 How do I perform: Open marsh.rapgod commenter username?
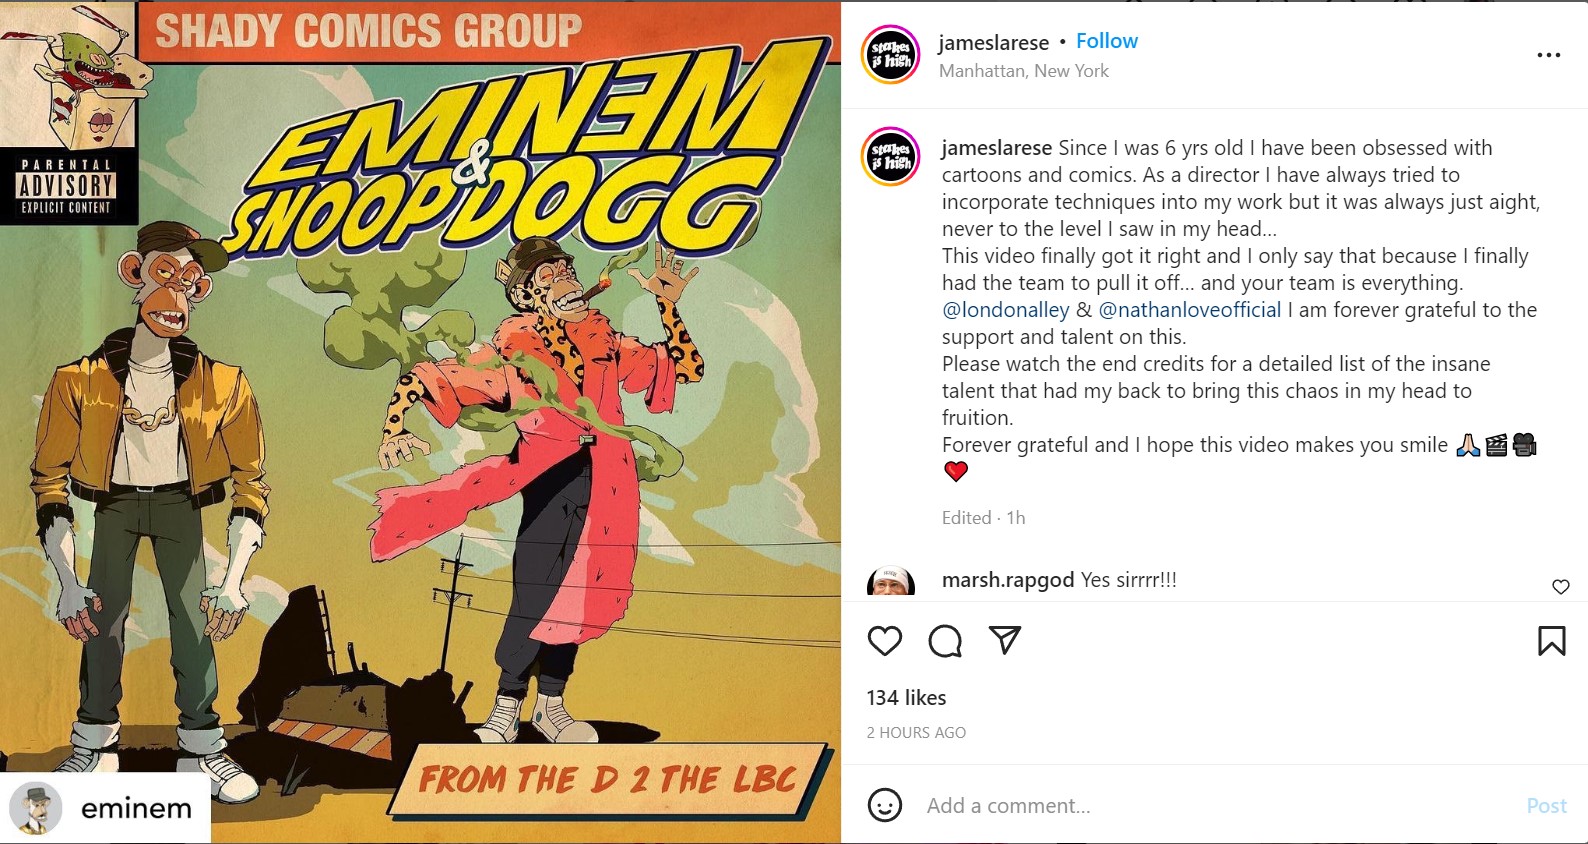coord(1008,580)
